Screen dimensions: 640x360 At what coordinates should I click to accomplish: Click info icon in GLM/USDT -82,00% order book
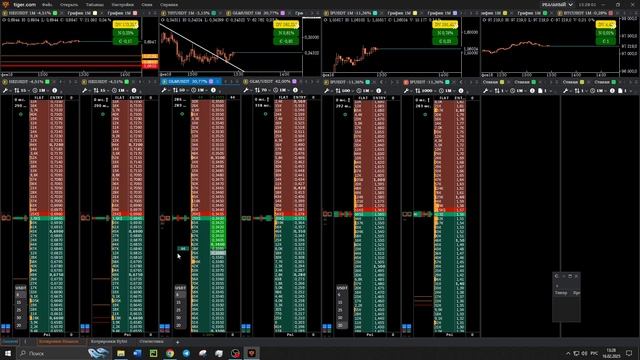(295, 90)
